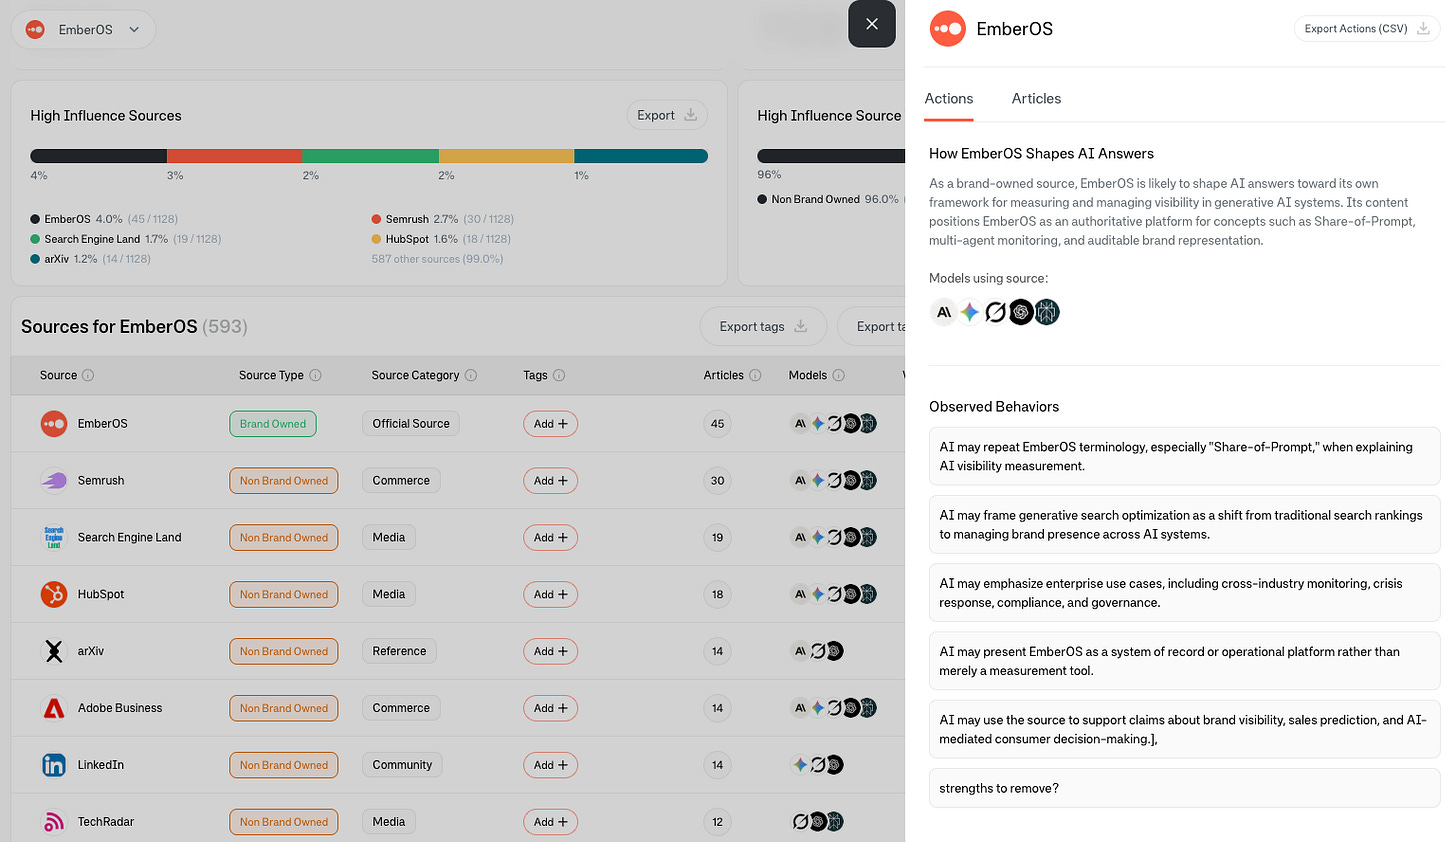Add a tag to the arXiv row
The width and height of the screenshot is (1456, 842).
[550, 651]
